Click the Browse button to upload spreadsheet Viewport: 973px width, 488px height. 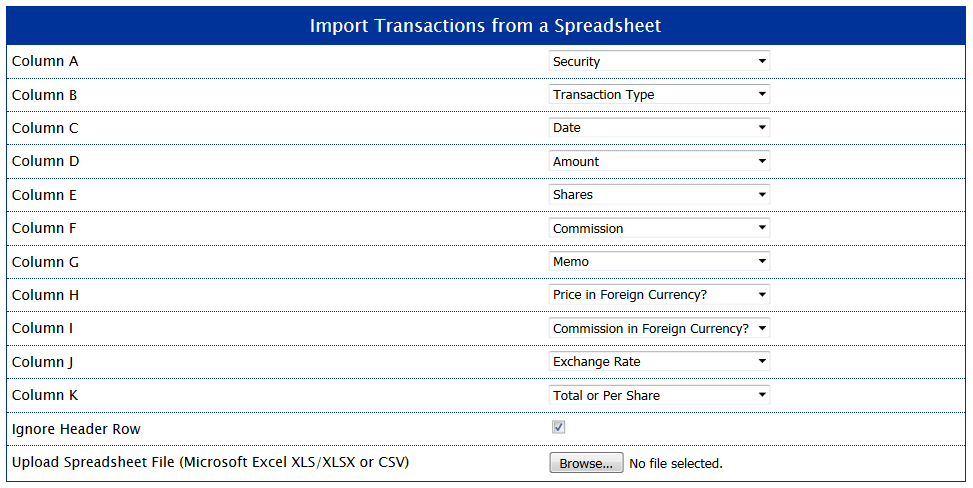[x=586, y=463]
